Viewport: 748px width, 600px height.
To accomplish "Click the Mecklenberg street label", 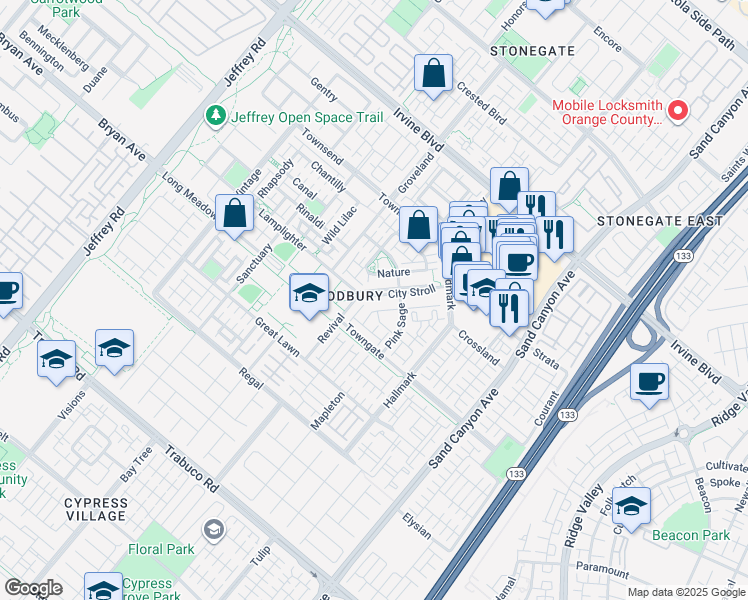I will point(63,48).
